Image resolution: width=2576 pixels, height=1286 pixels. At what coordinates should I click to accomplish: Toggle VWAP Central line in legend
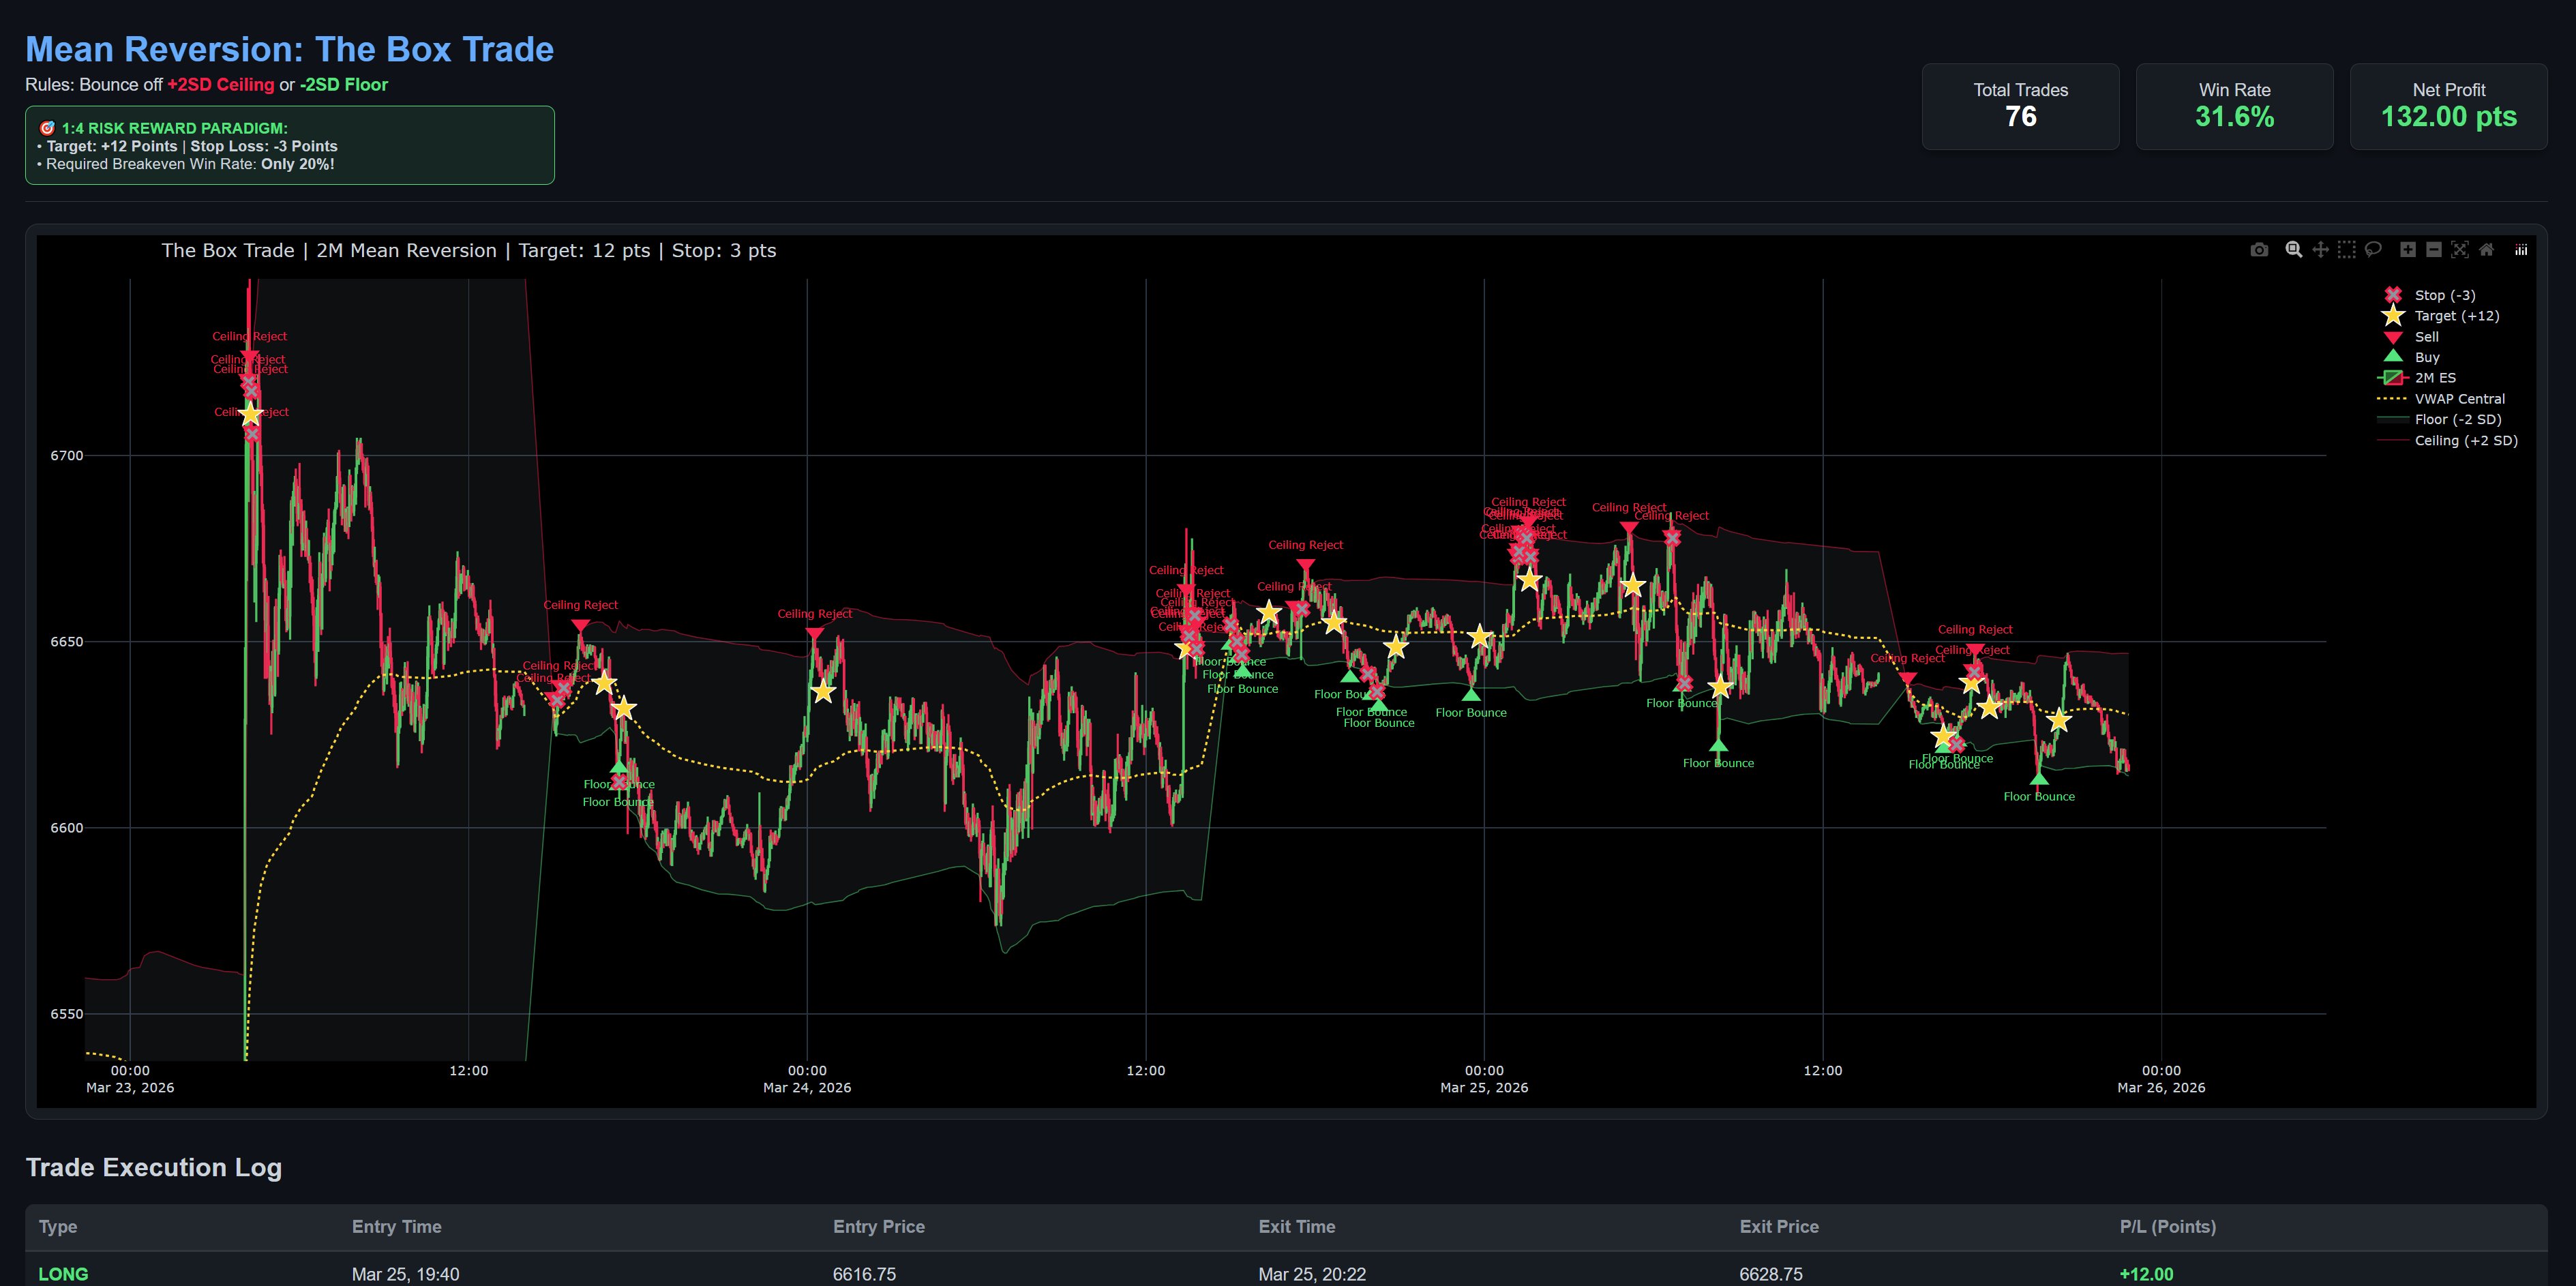[x=2459, y=399]
